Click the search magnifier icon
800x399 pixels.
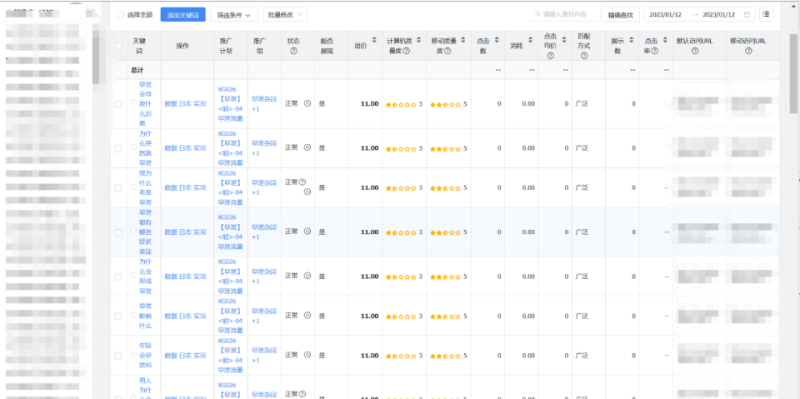pyautogui.click(x=538, y=14)
